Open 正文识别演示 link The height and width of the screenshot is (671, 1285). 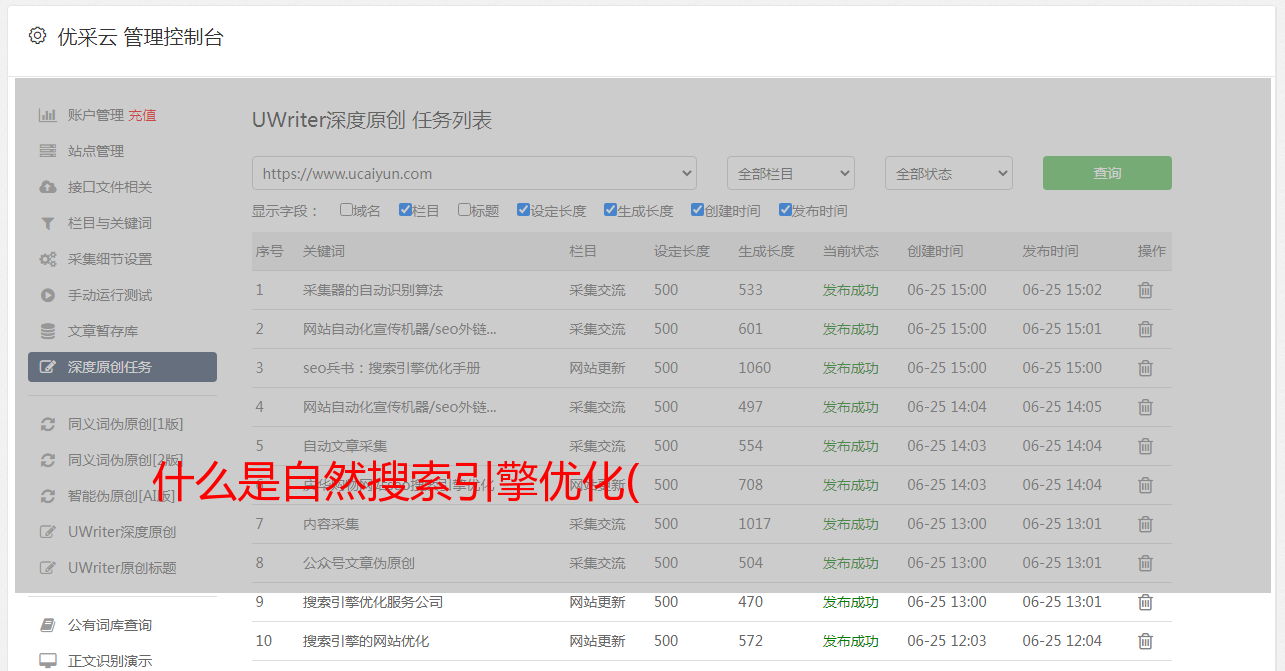110,661
